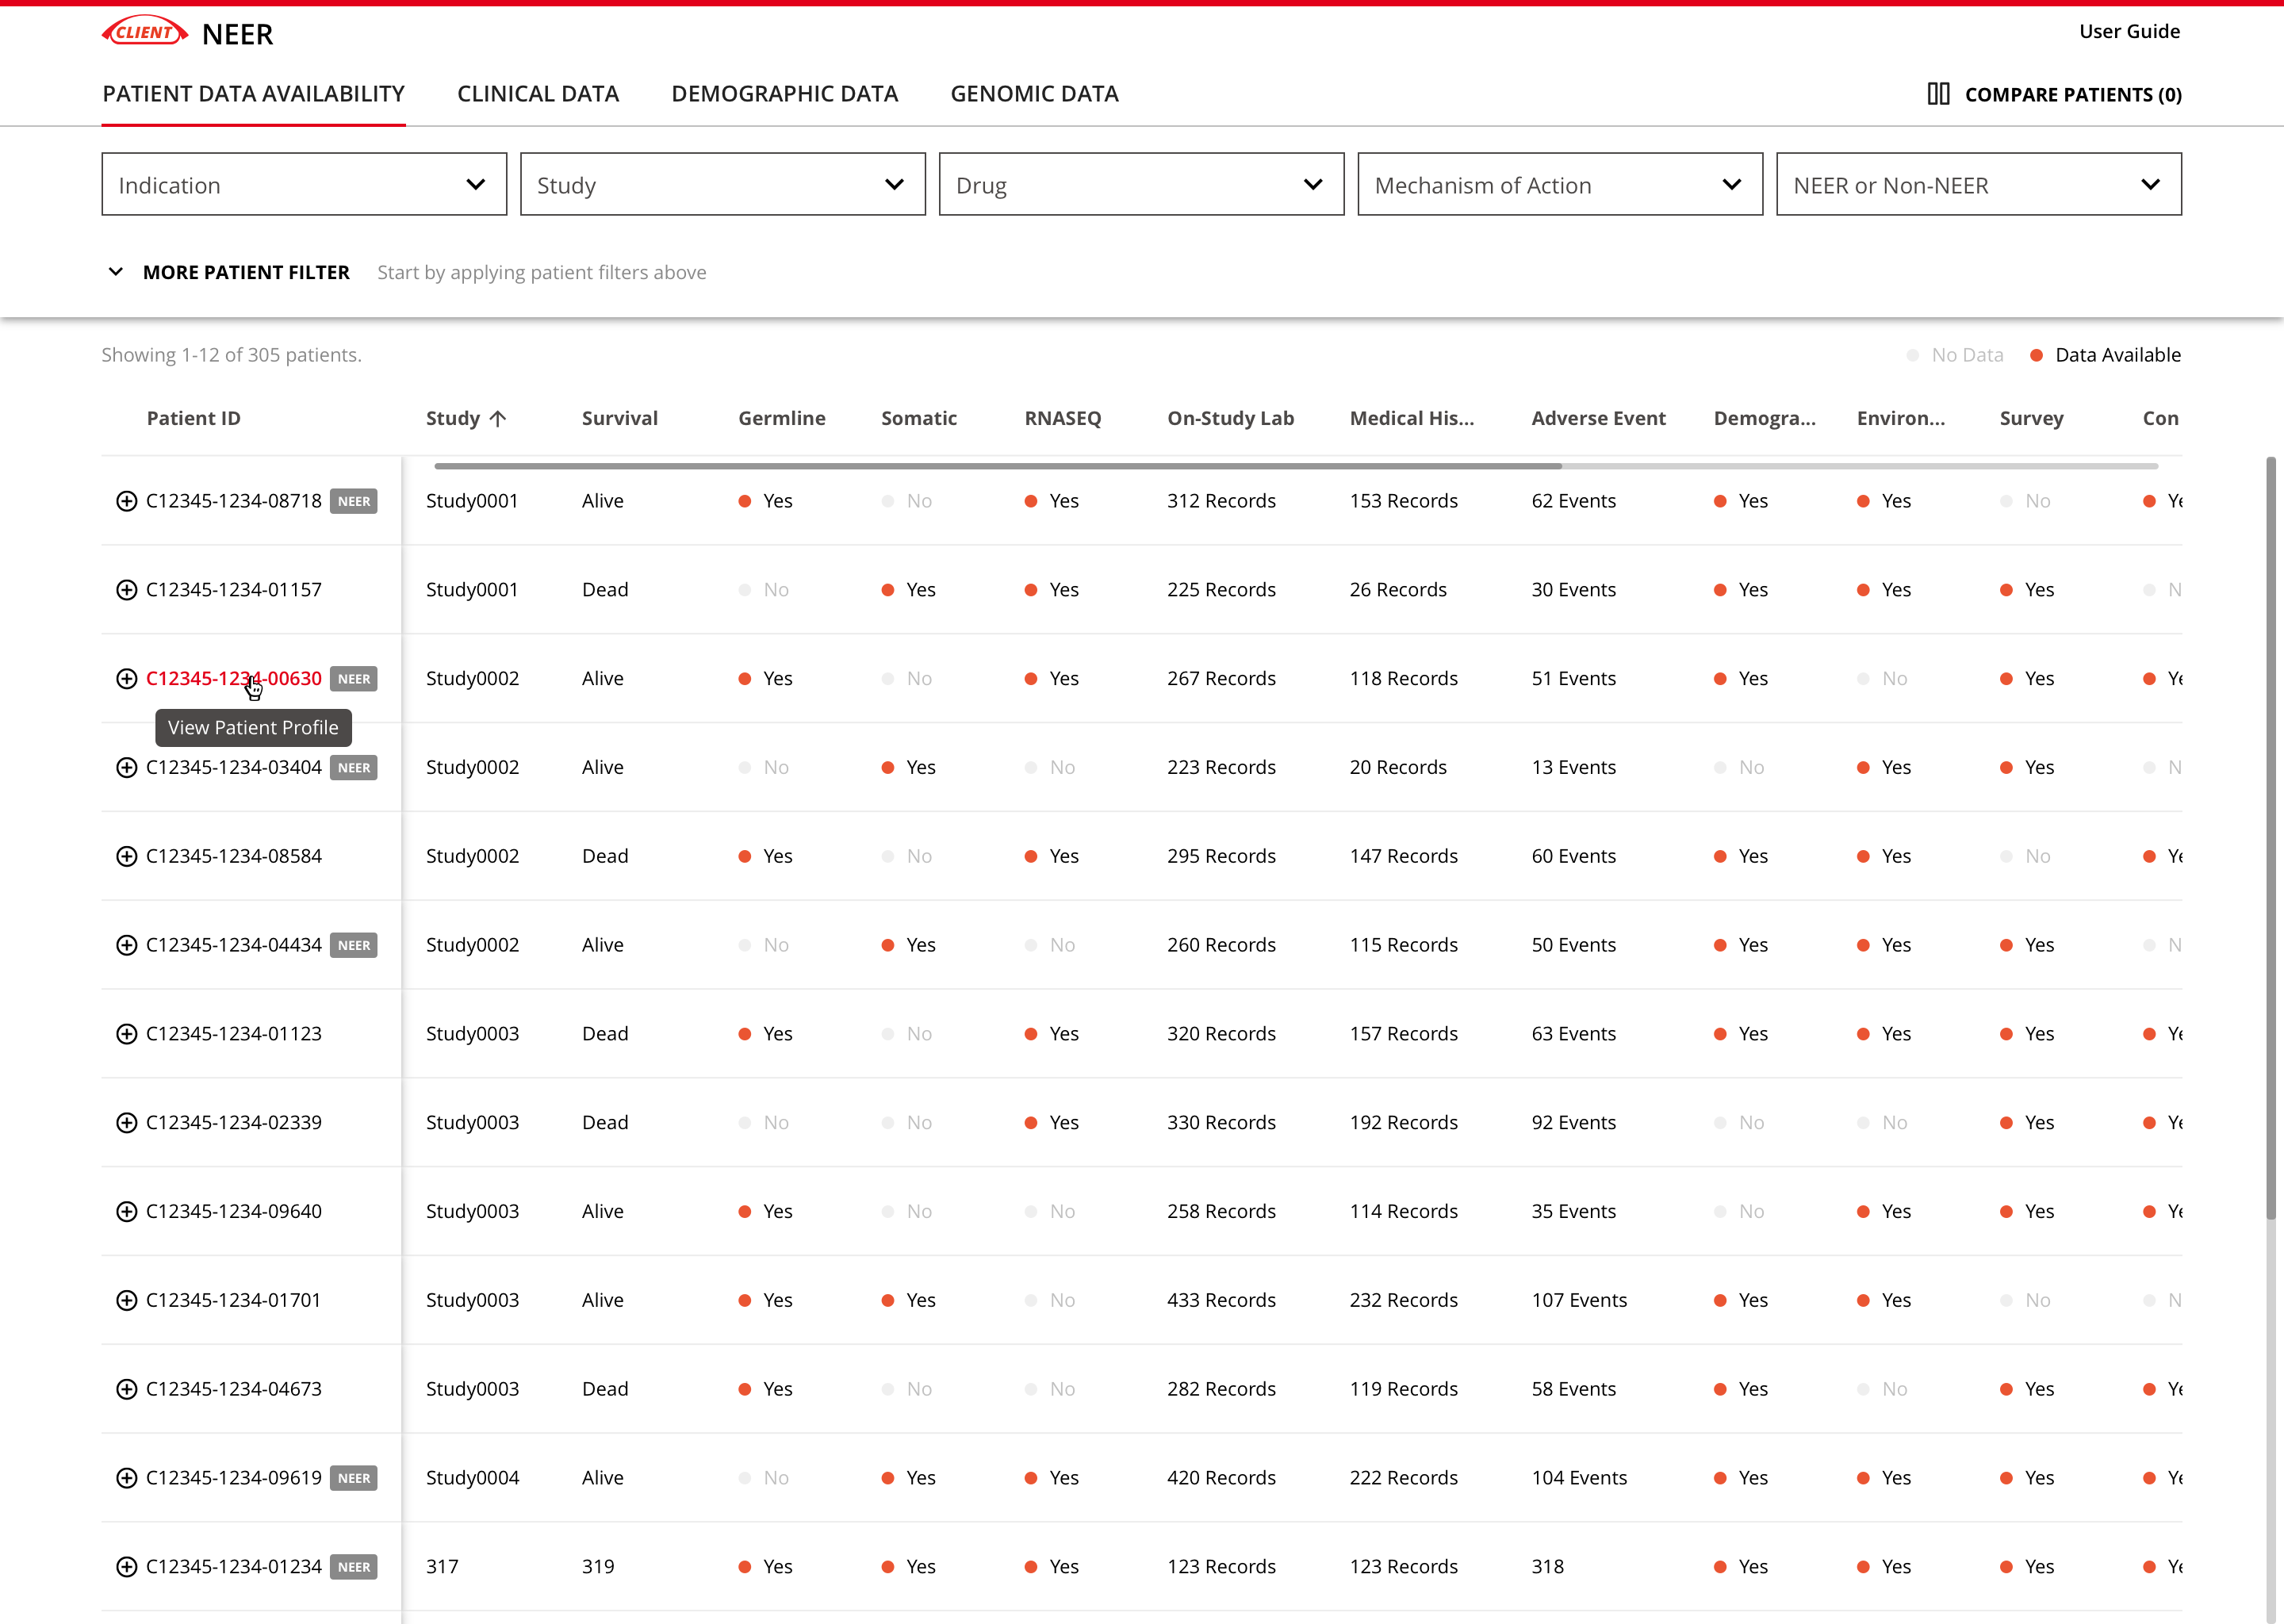Viewport: 2284px width, 1624px height.
Task: Open patient profile C12345-1234-00630
Action: point(233,678)
